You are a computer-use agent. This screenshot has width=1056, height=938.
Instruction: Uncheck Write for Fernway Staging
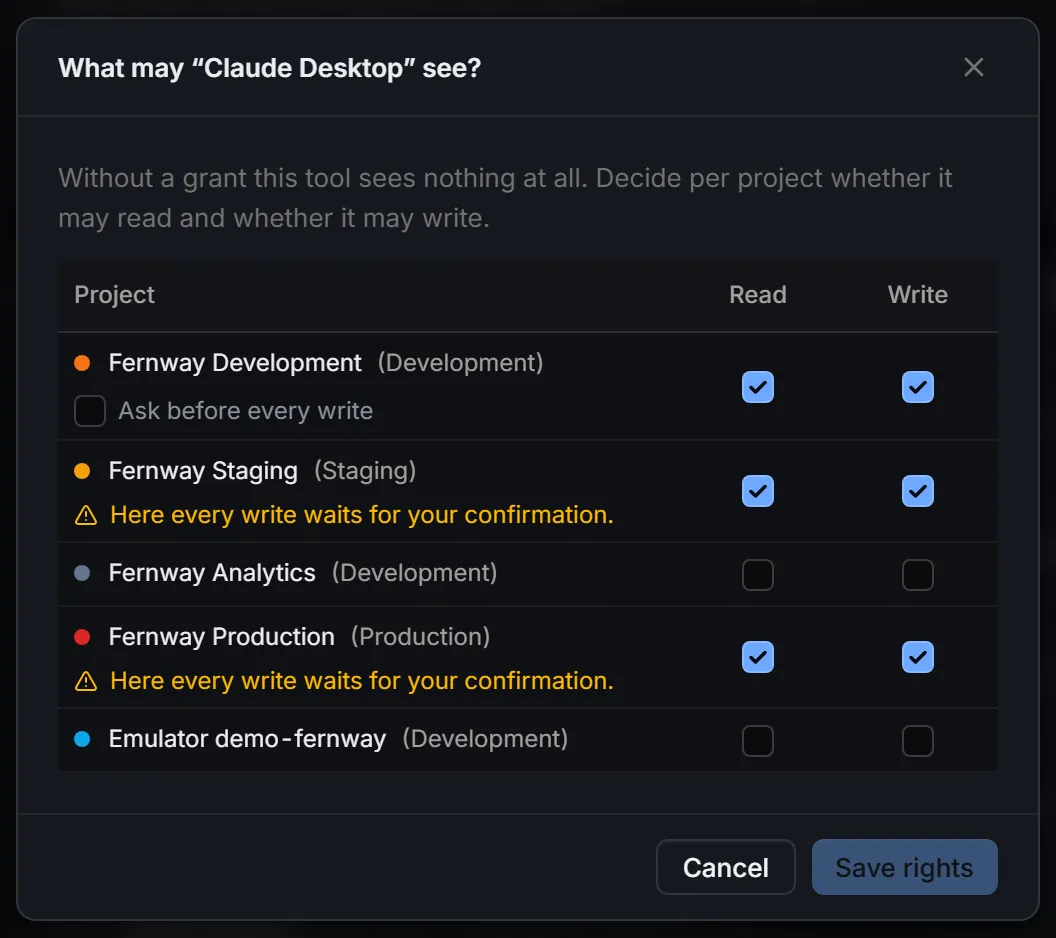click(917, 491)
